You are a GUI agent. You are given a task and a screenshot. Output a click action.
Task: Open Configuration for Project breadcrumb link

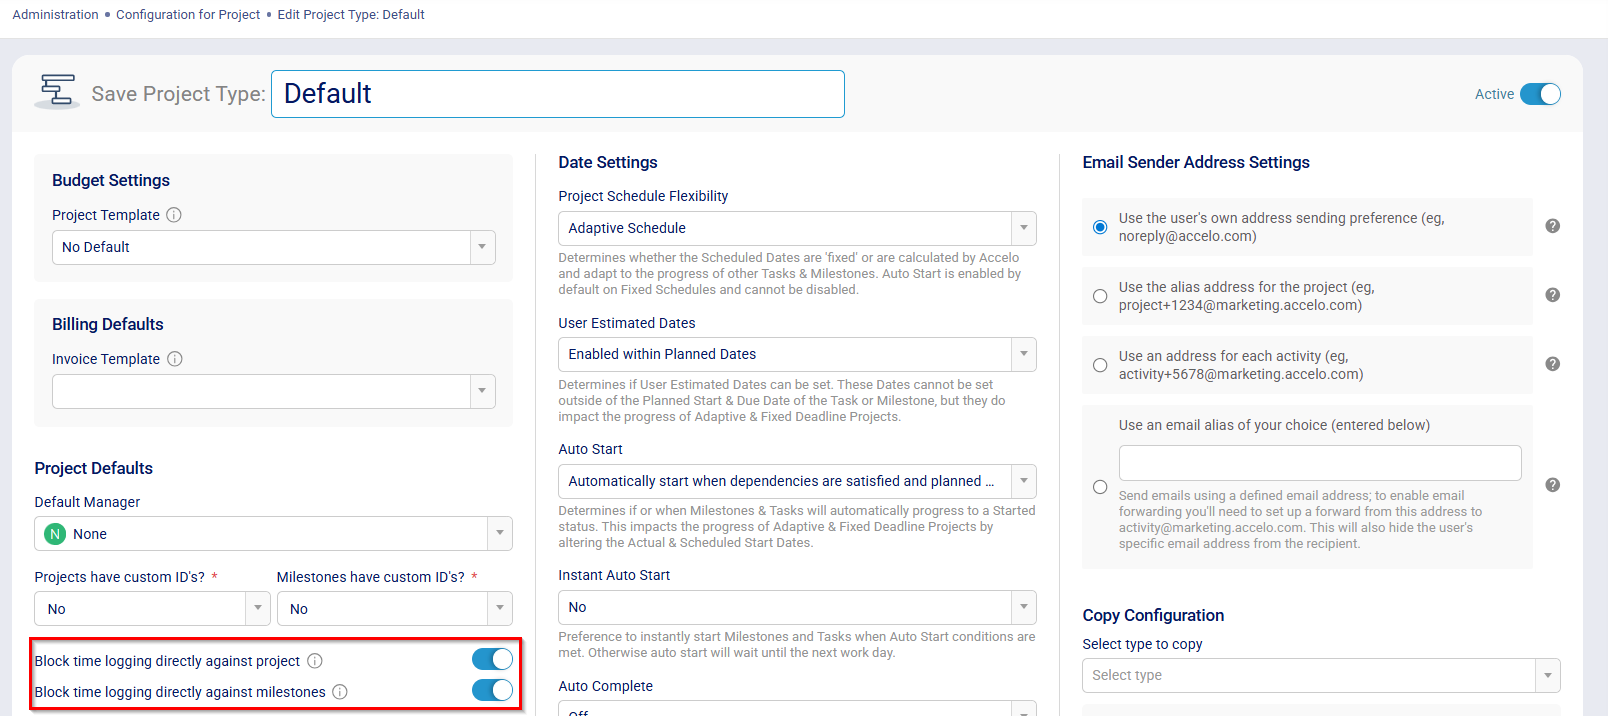tap(188, 15)
